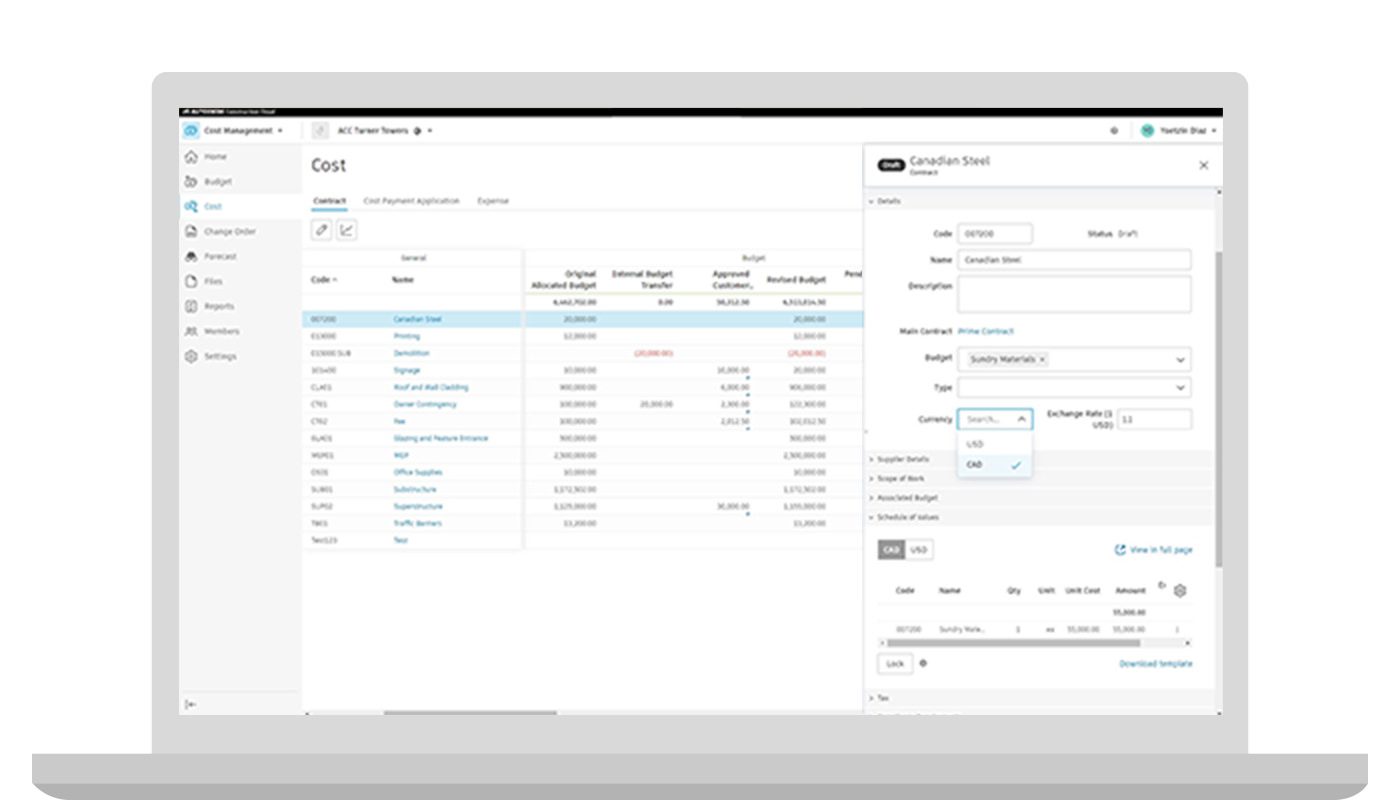Click the Exchange Rate input field
The image size is (1400, 800).
pos(1154,420)
